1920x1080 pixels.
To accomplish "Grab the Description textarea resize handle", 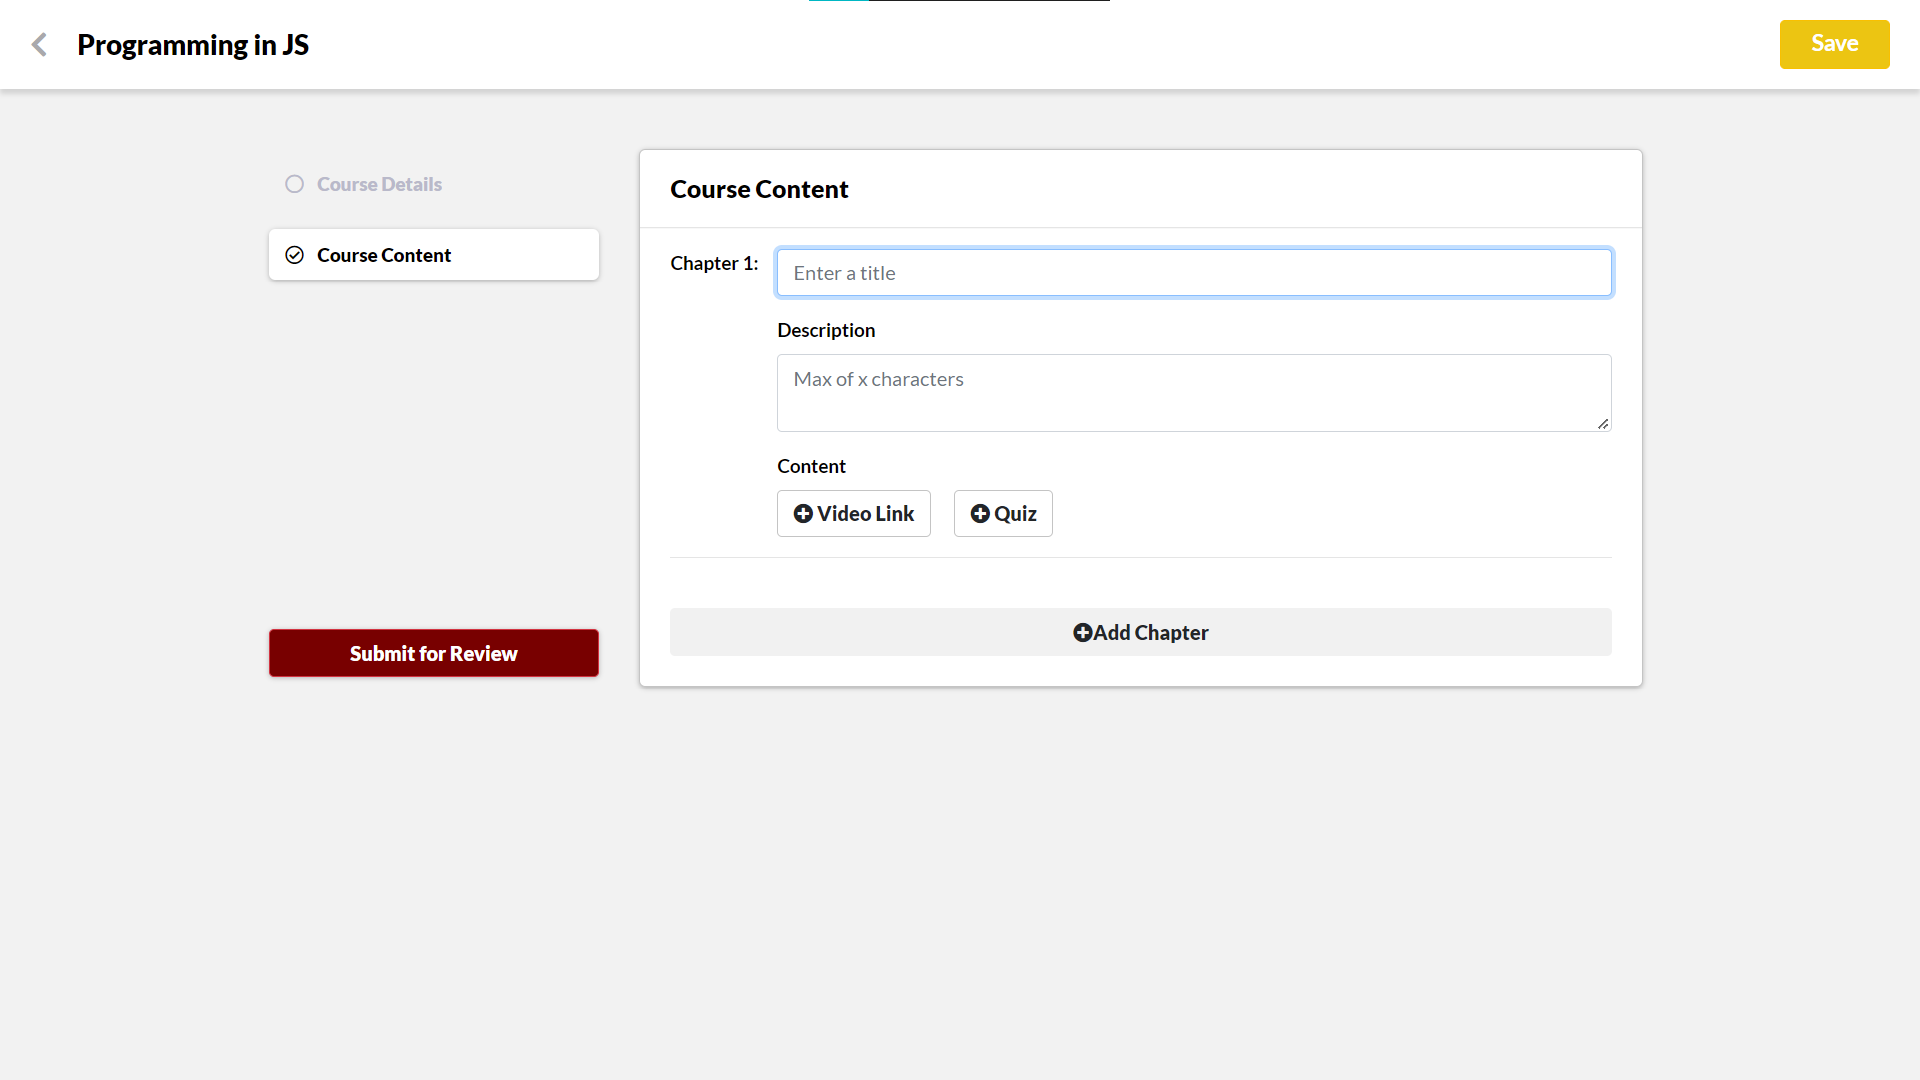I will point(1603,424).
